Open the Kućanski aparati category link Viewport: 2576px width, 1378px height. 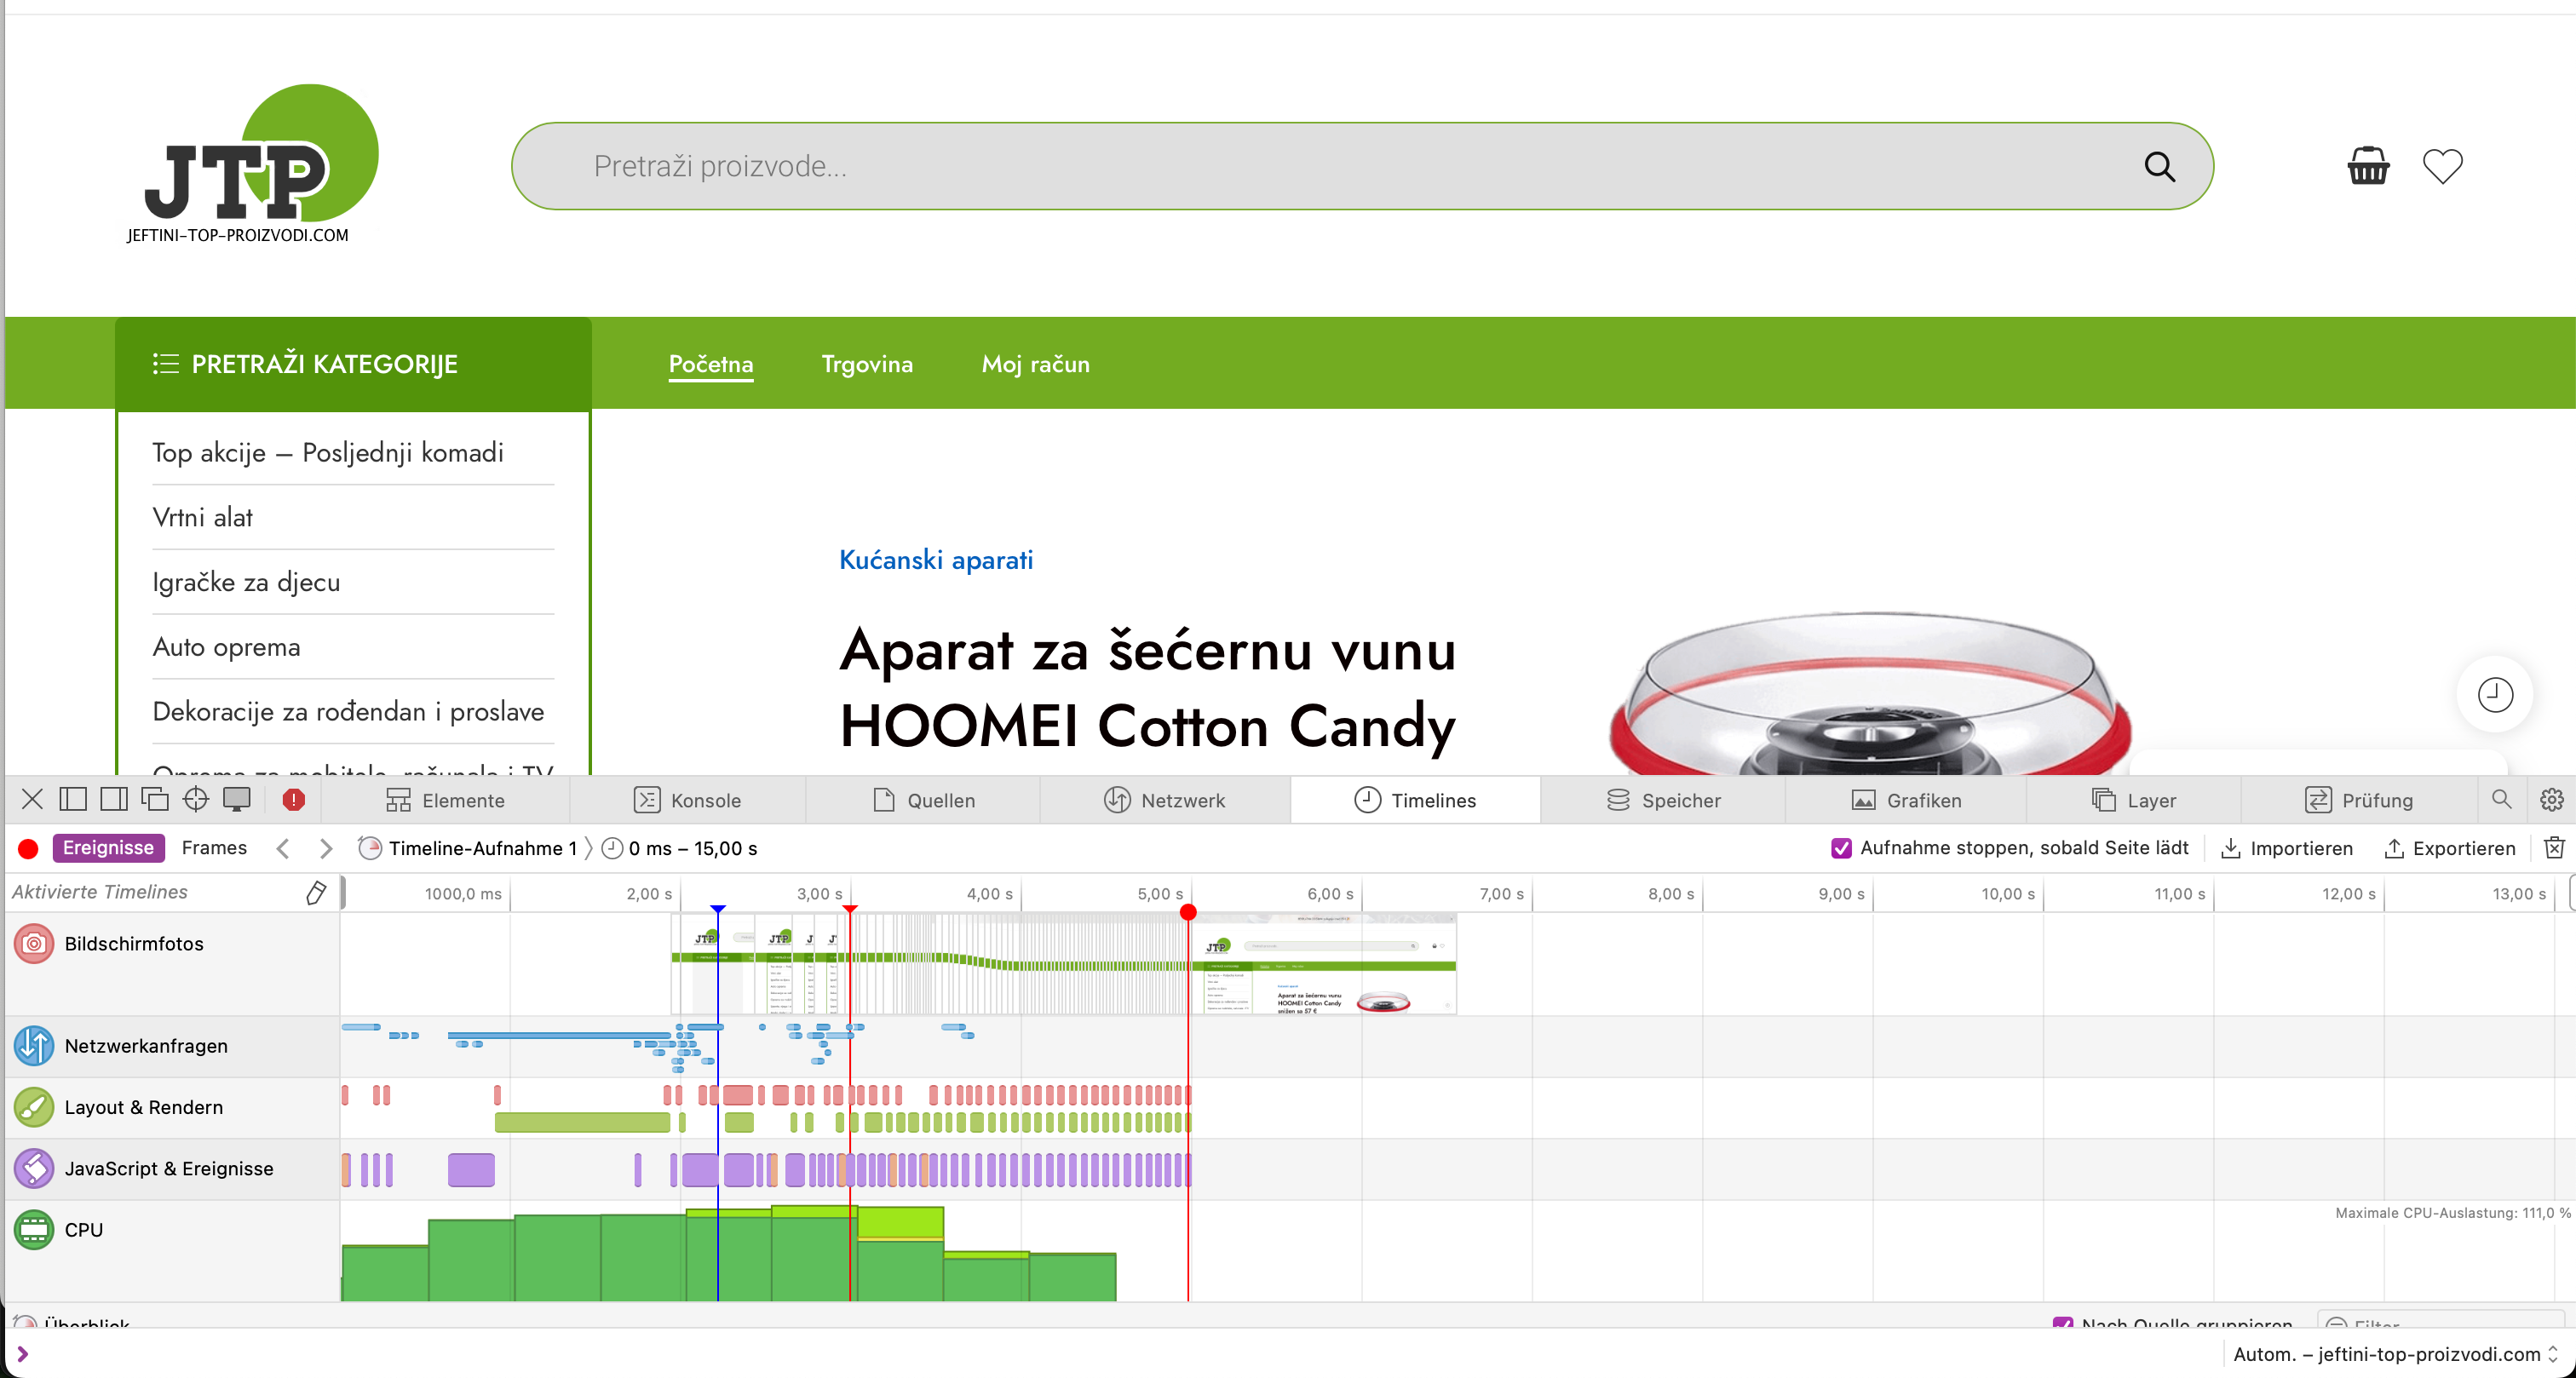pos(936,560)
